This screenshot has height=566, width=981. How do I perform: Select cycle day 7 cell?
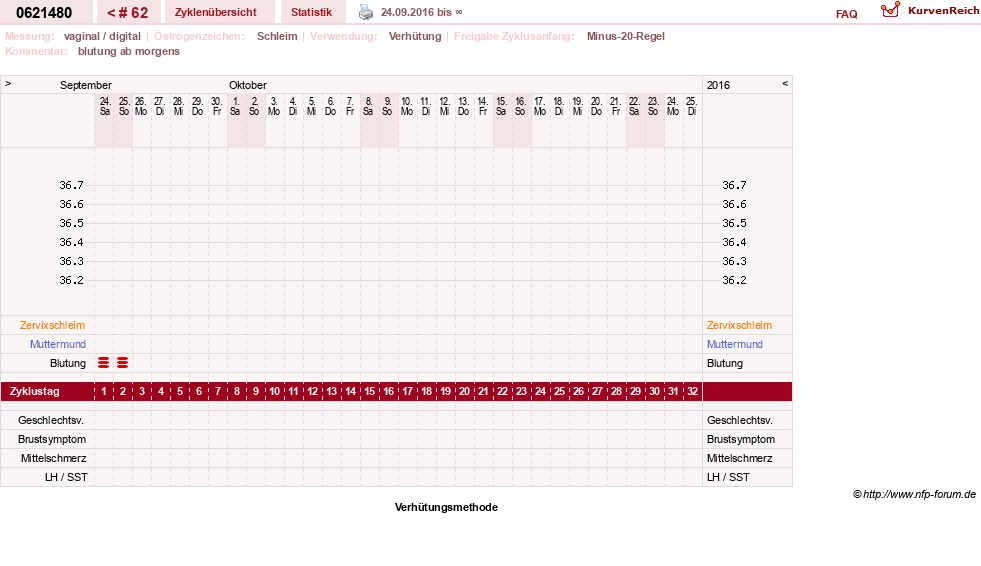click(x=218, y=392)
